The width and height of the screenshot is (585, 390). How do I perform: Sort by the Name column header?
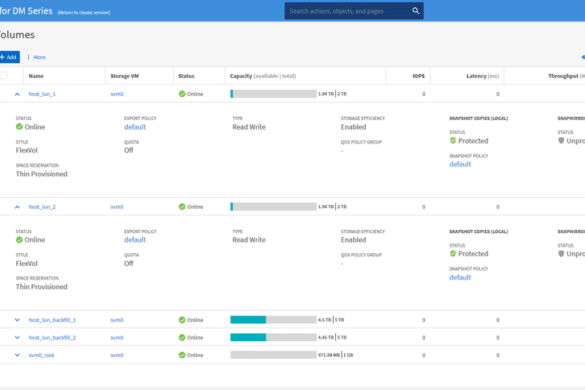coord(36,76)
